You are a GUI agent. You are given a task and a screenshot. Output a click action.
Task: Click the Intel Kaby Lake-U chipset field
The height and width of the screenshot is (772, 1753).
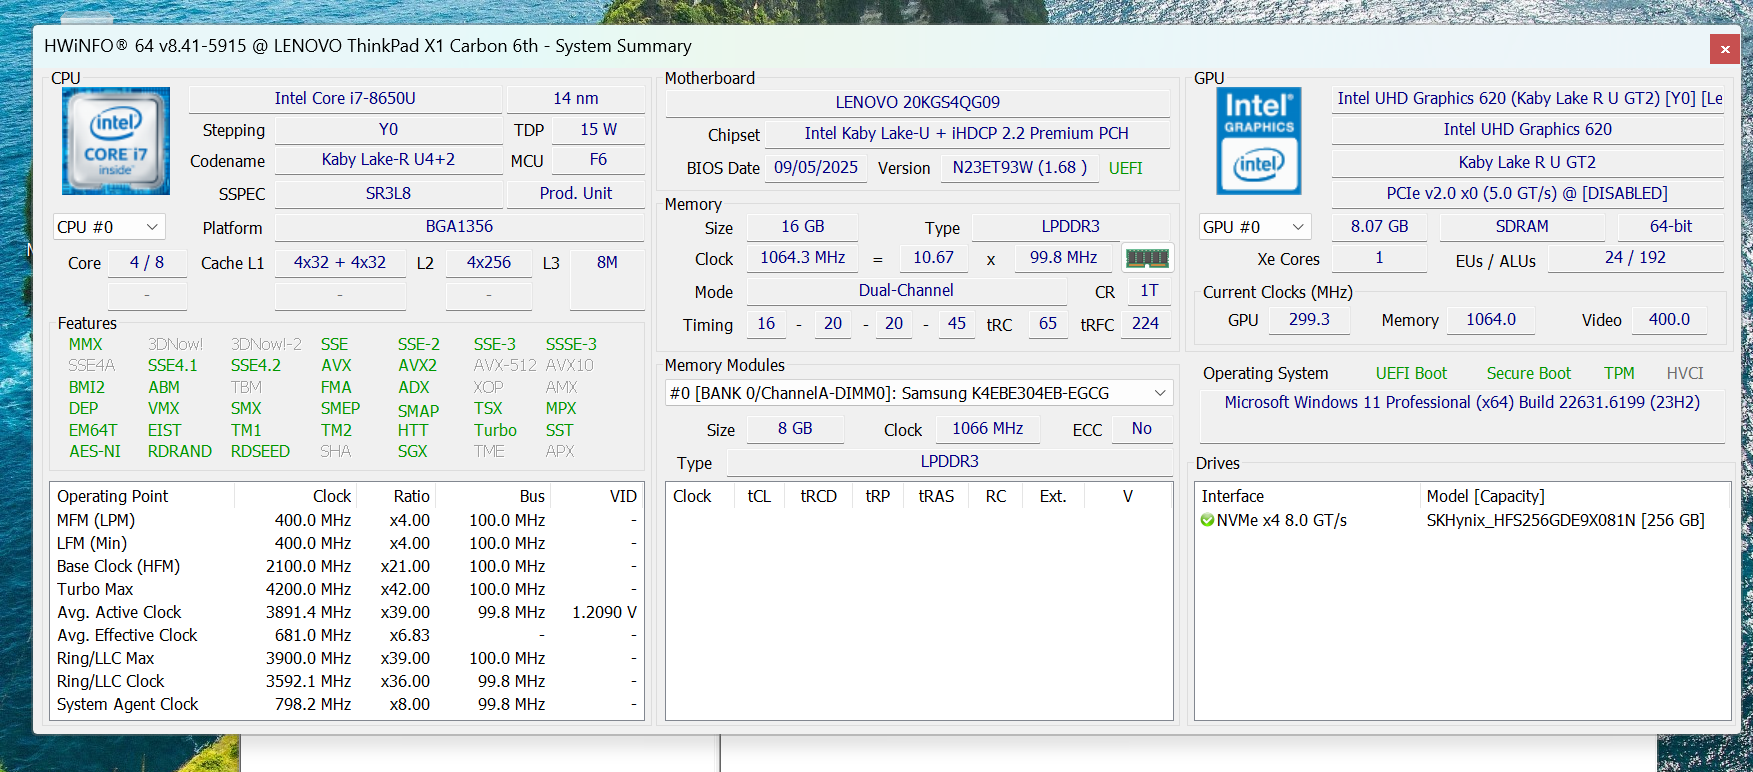967,133
